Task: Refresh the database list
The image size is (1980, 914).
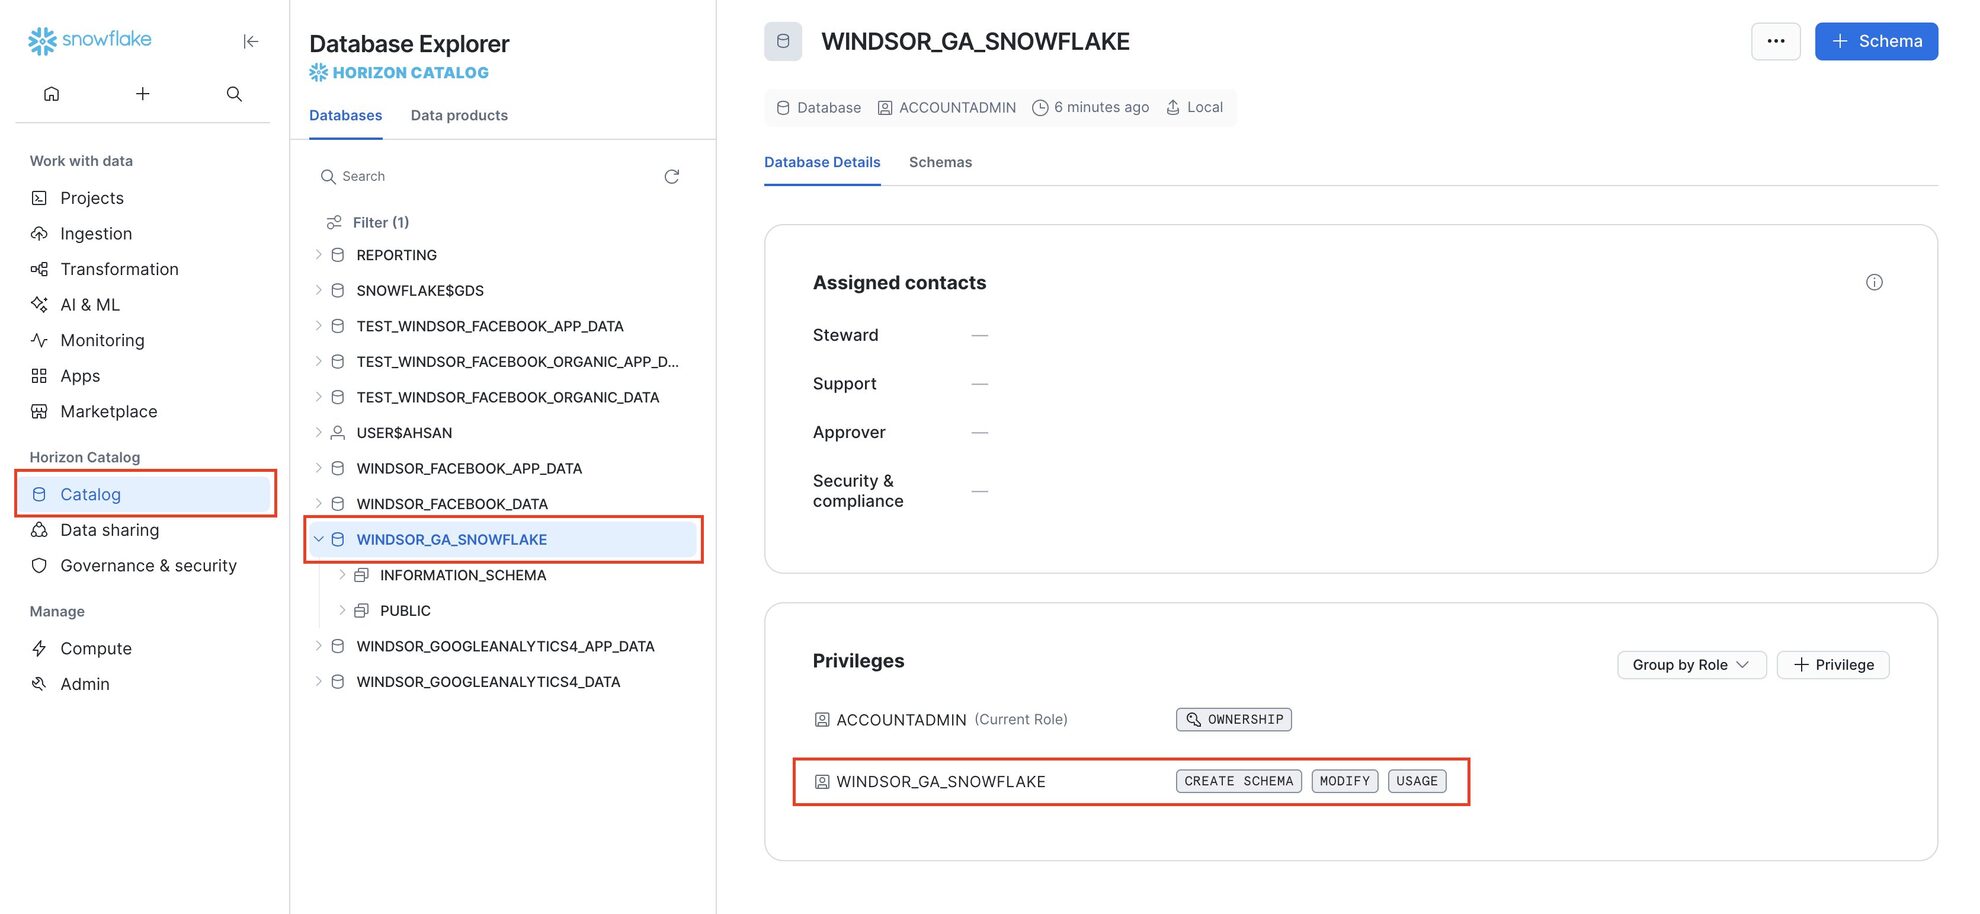Action: click(672, 176)
